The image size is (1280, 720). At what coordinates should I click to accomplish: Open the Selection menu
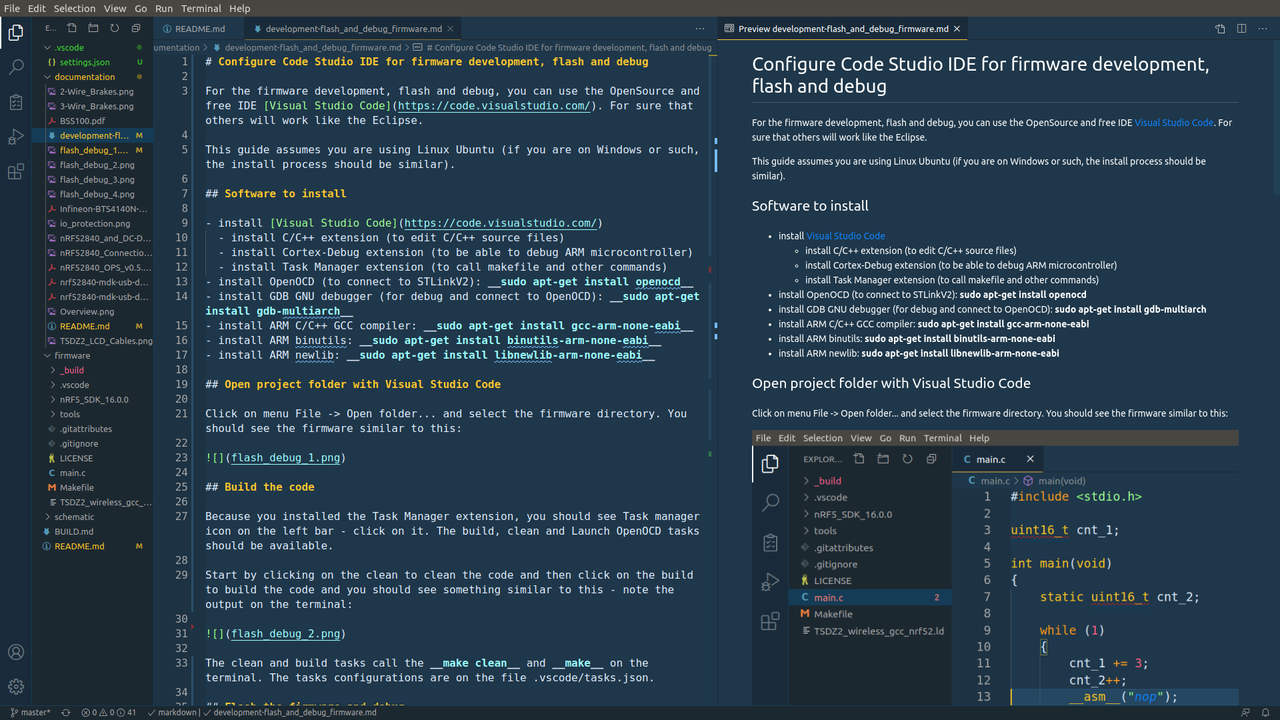tap(75, 8)
